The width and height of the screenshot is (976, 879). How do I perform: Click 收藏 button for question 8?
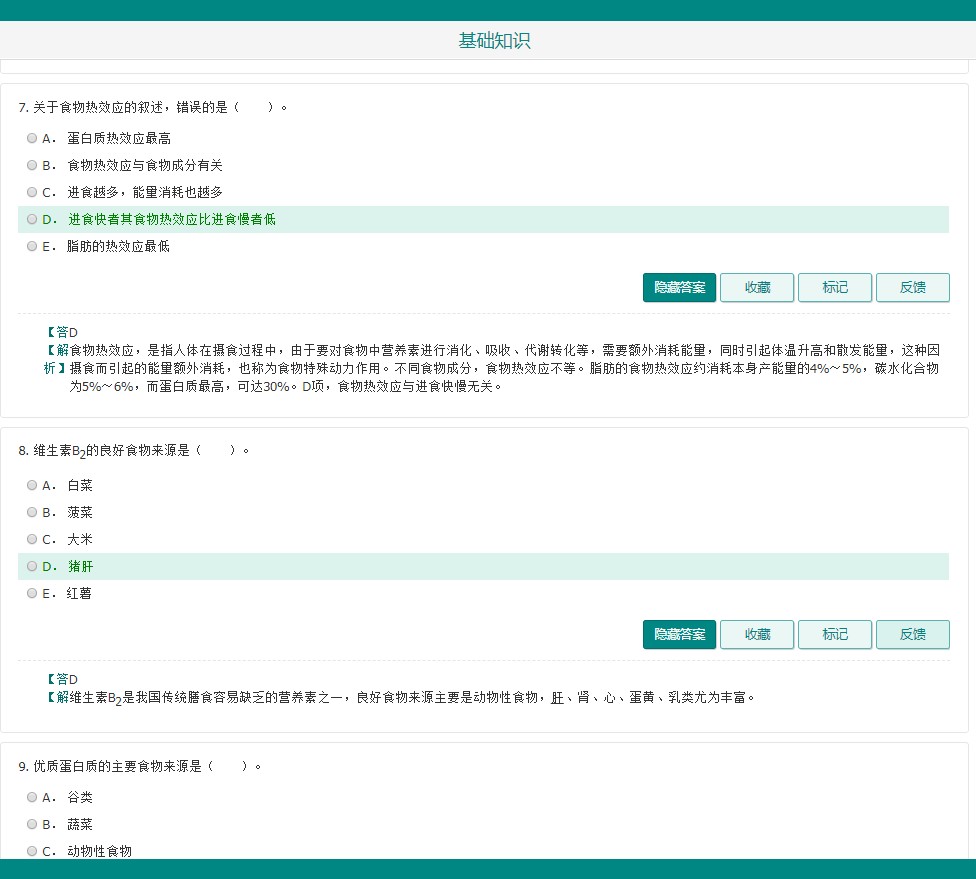[x=757, y=634]
